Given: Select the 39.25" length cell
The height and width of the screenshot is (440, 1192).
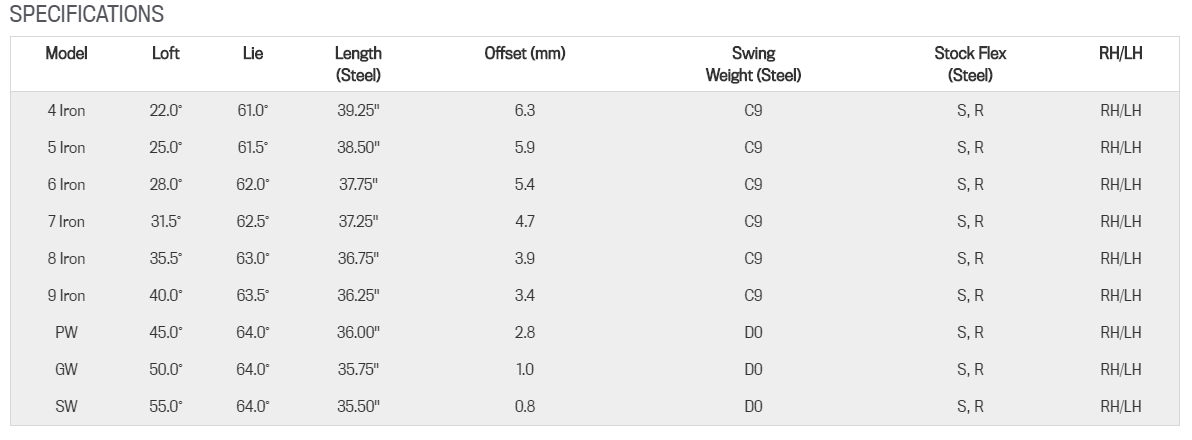Looking at the screenshot, I should coord(358,111).
